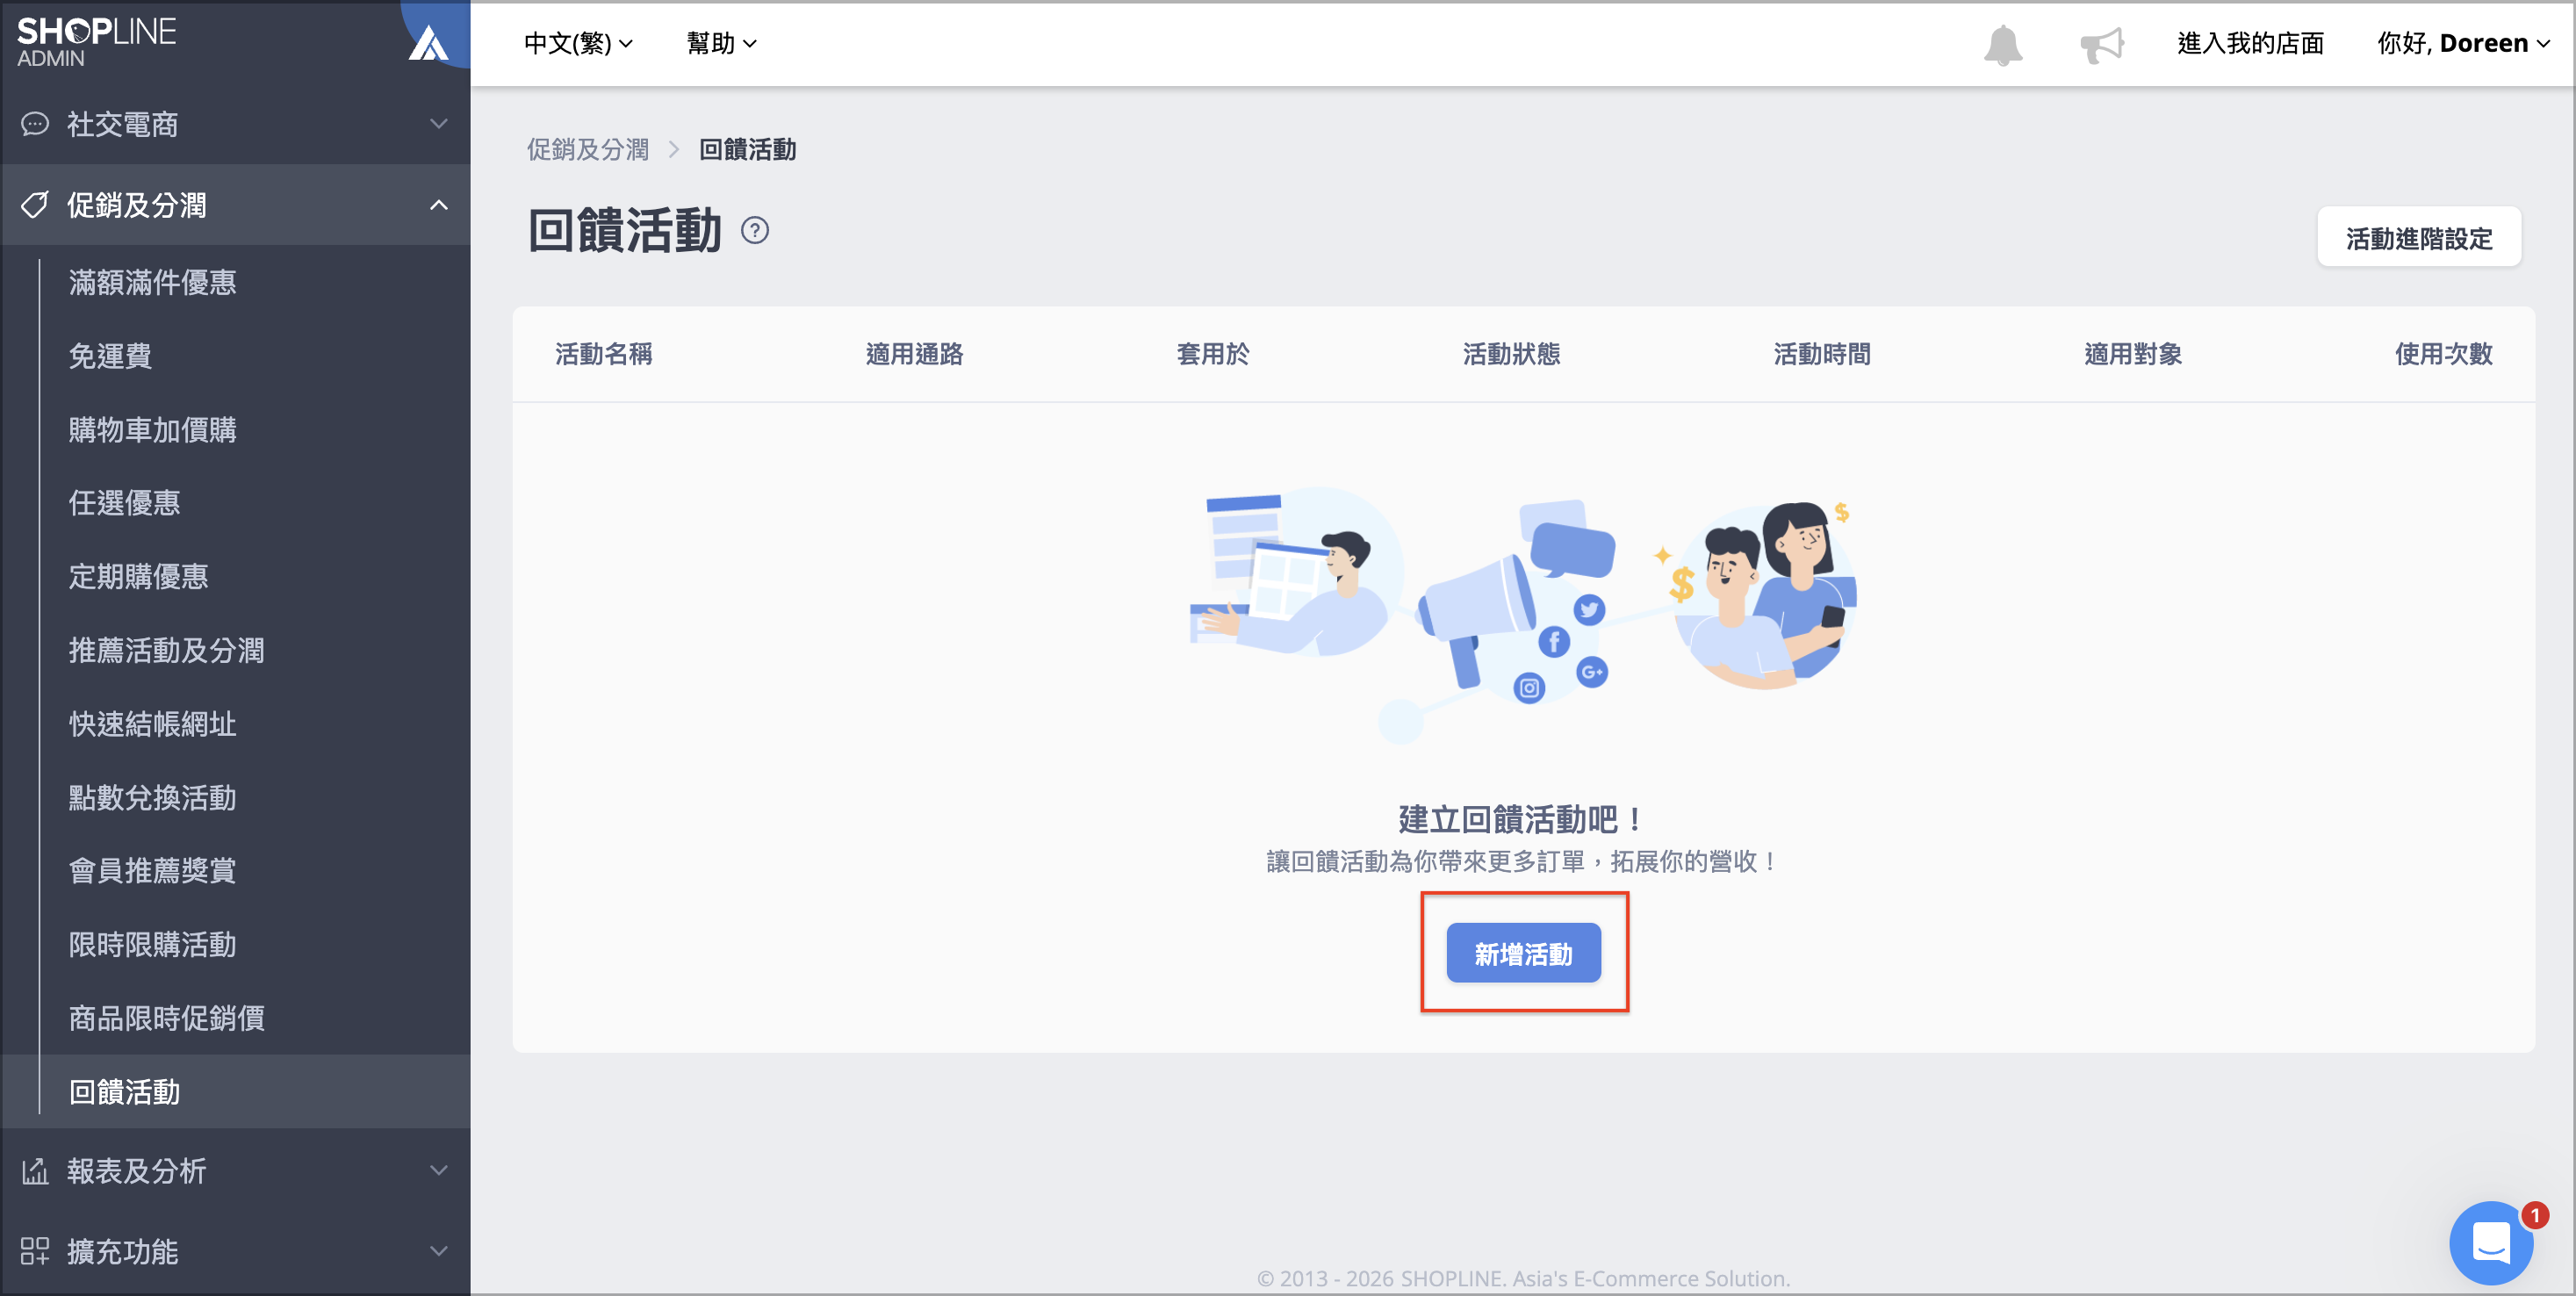
Task: Click the SHOPLINE ADMIN logo
Action: pos(96,42)
